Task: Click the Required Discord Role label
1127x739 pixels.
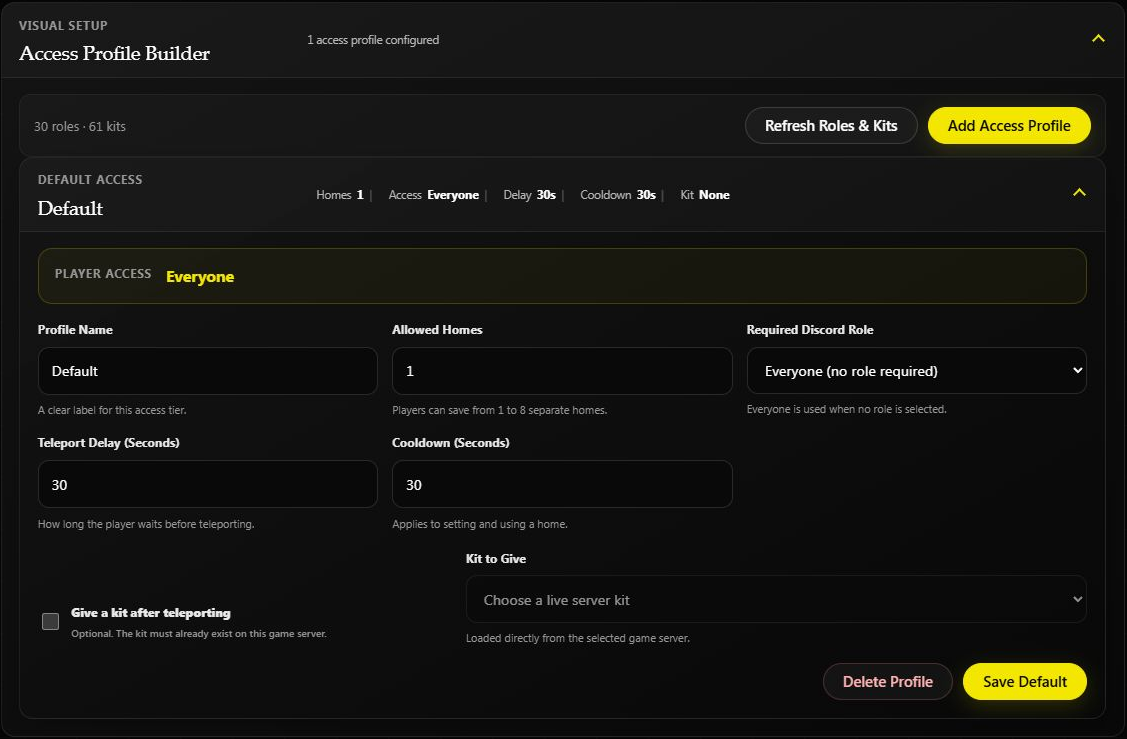Action: pos(810,330)
